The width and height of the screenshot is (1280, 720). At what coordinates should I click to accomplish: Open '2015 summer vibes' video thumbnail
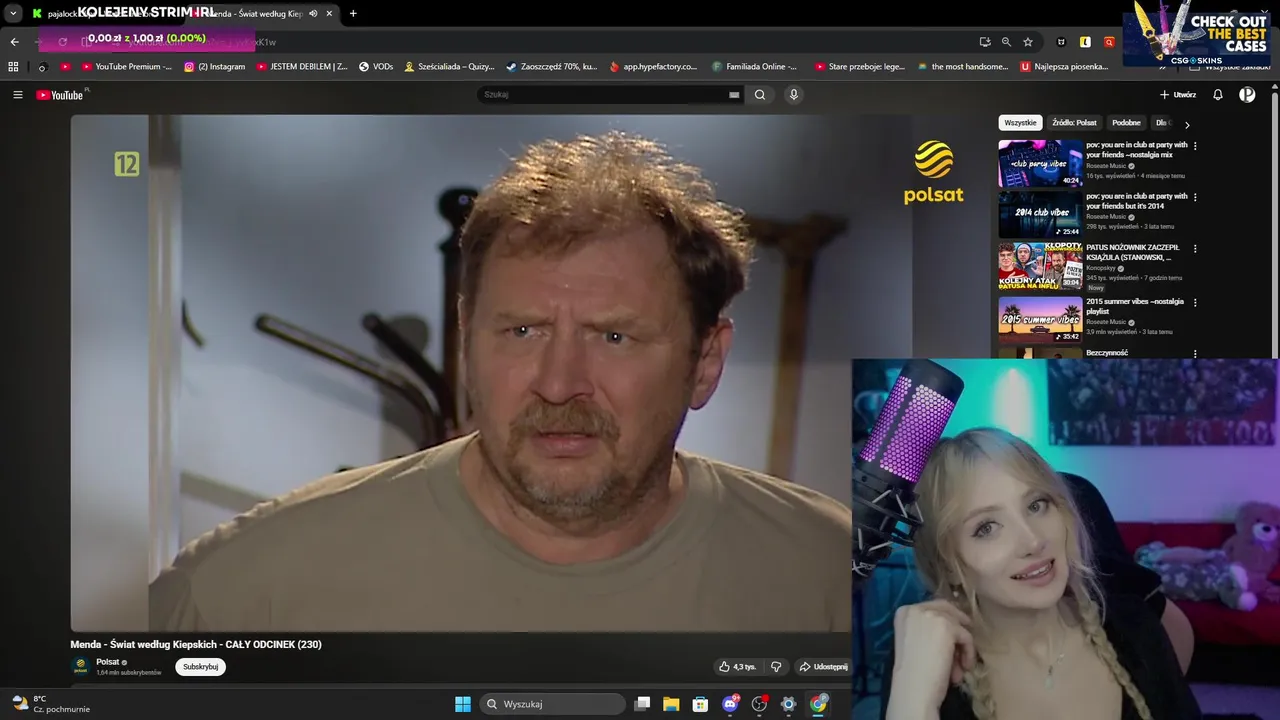[x=1040, y=319]
